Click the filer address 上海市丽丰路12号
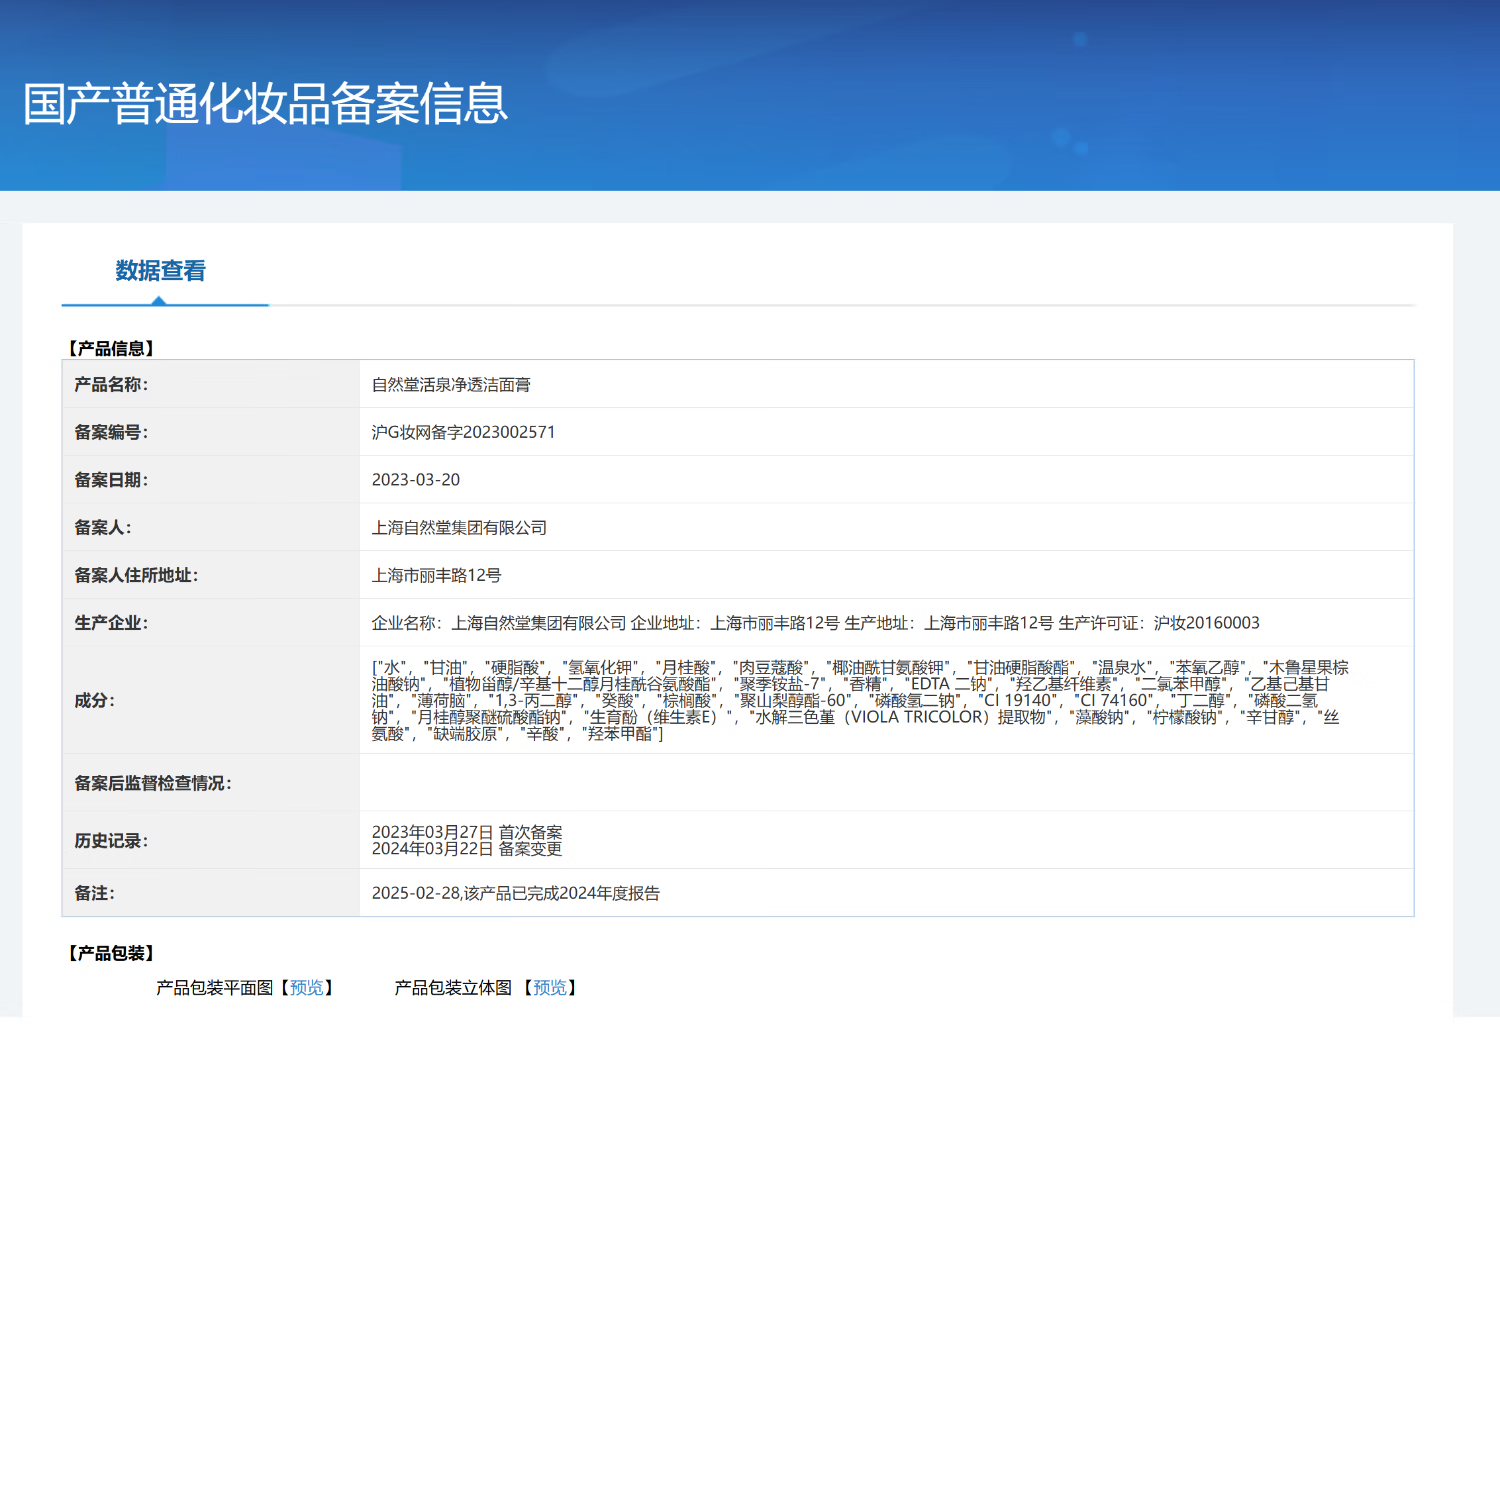The image size is (1500, 1500). pos(436,576)
